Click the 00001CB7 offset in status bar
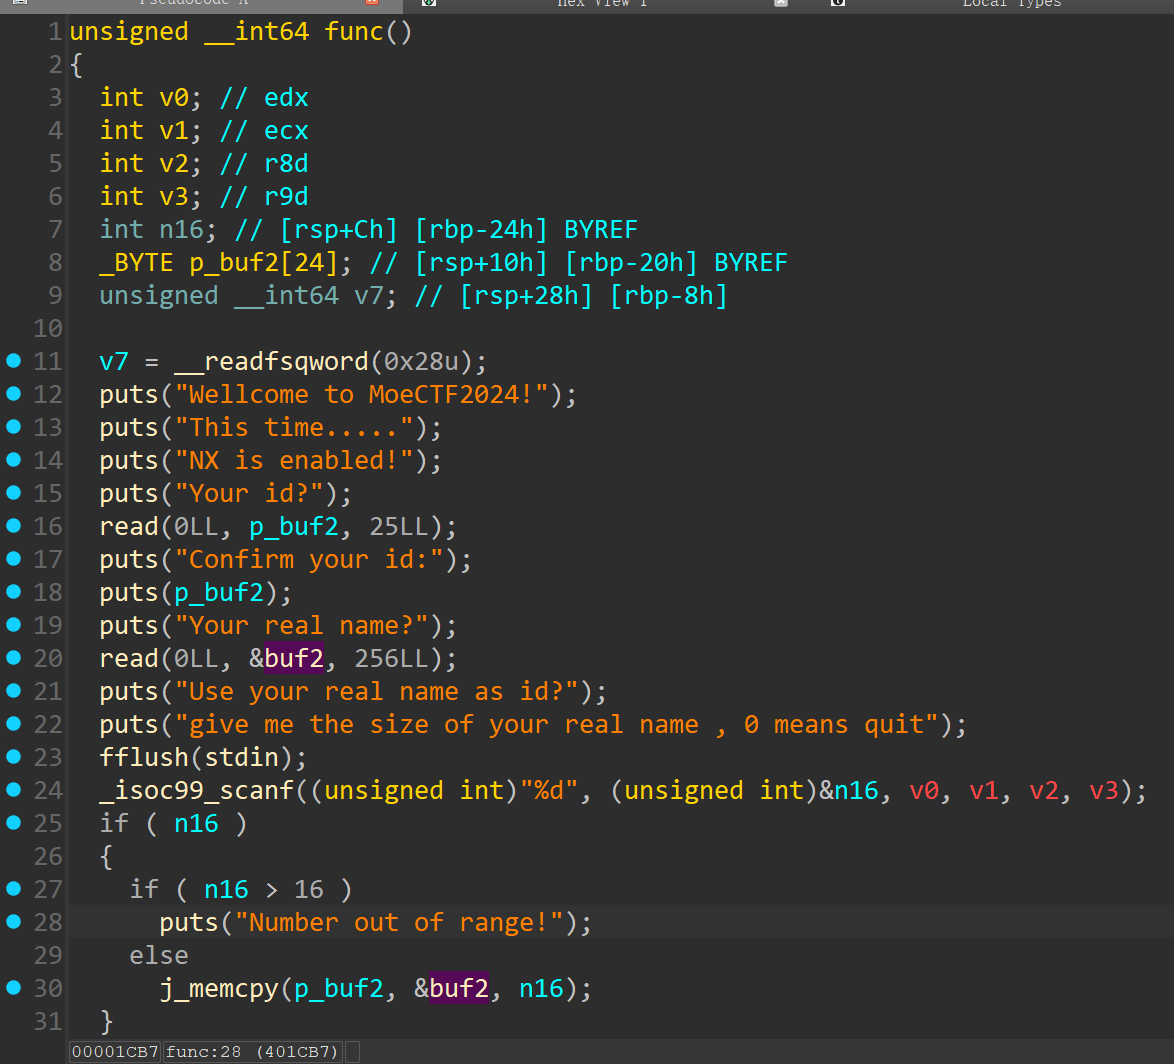1174x1064 pixels. coord(115,1051)
